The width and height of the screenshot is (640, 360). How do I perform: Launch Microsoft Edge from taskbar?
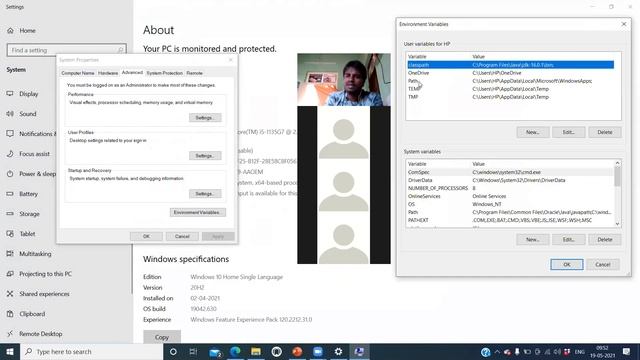235,351
